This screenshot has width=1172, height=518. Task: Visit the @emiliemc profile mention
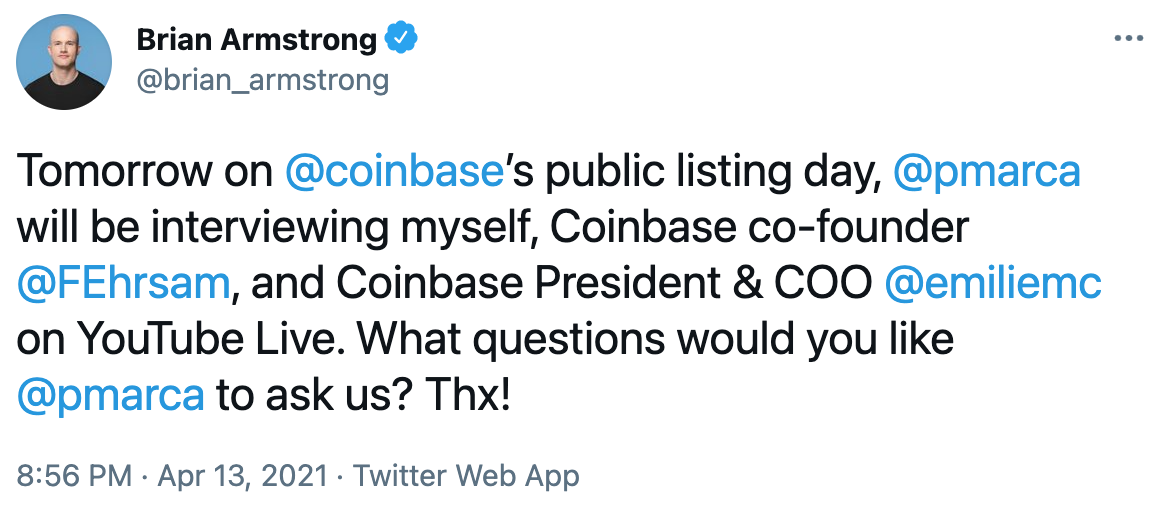[x=993, y=284]
